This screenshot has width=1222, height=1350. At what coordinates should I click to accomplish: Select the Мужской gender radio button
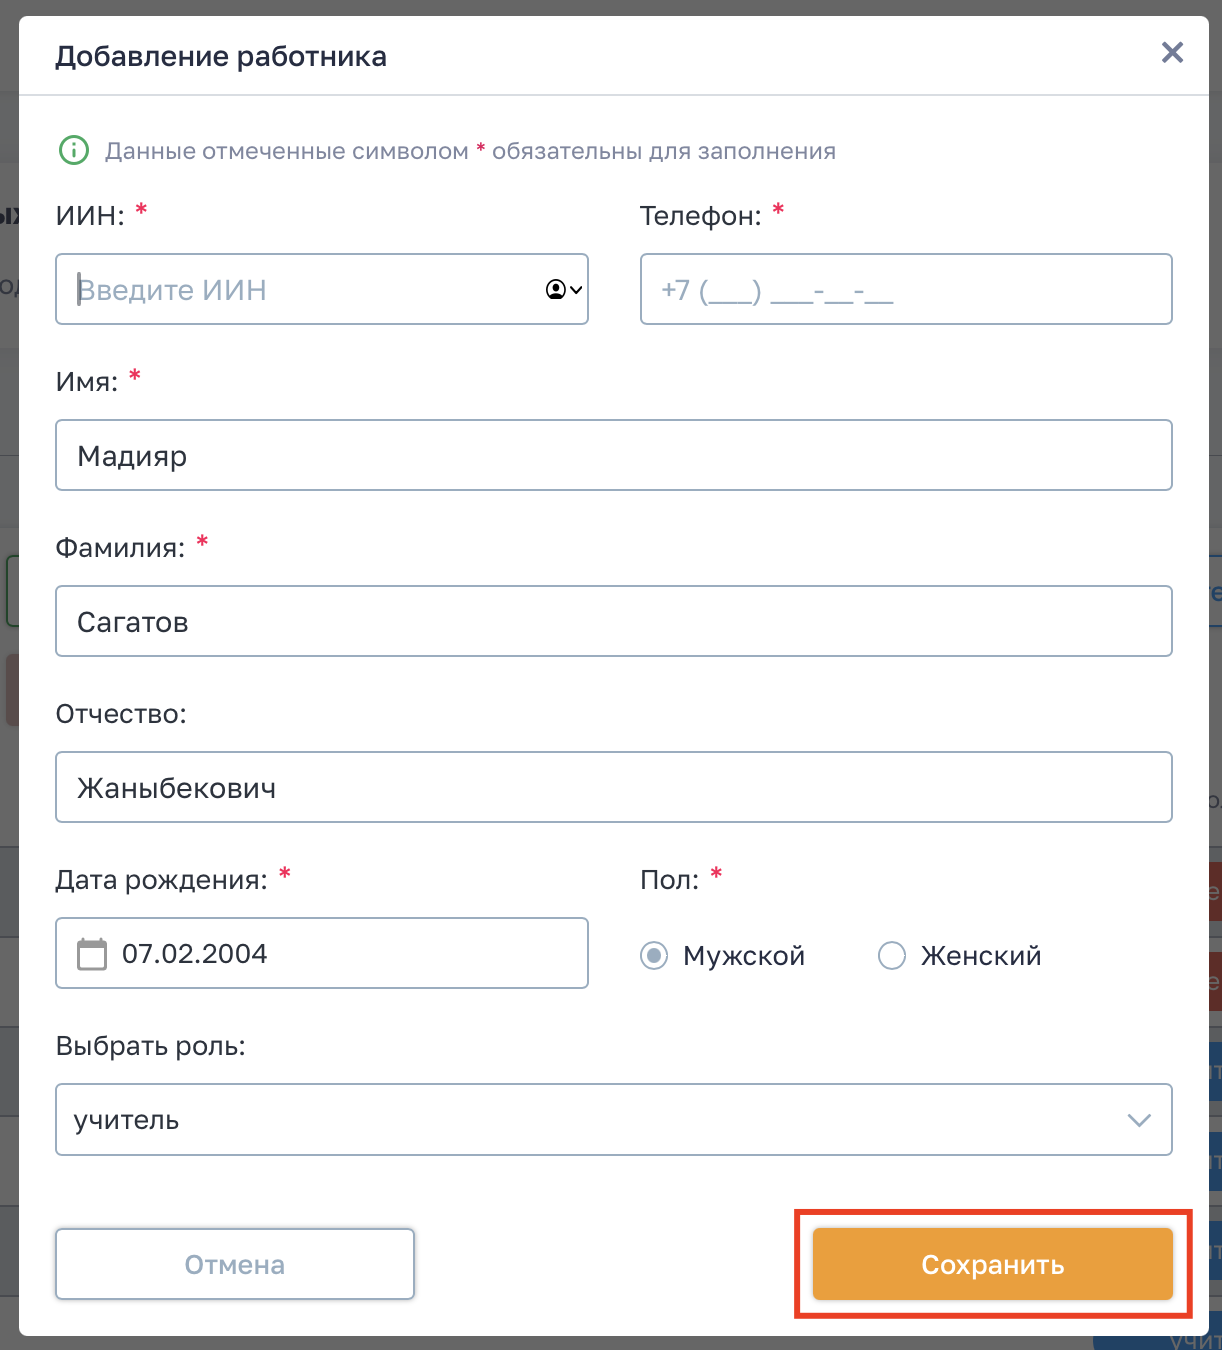[x=654, y=956]
